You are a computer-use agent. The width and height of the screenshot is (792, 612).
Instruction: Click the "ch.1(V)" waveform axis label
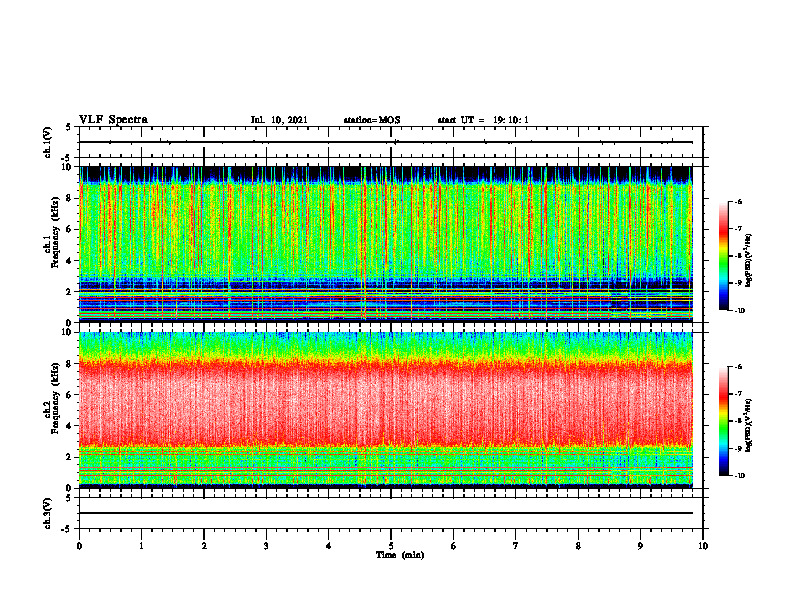[x=47, y=142]
